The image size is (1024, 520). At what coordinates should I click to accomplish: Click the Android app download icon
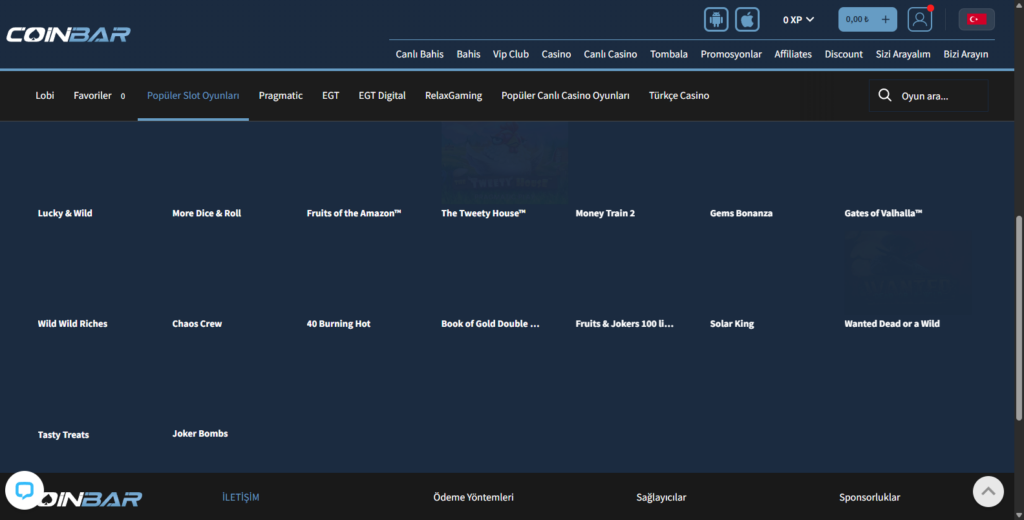[x=716, y=19]
